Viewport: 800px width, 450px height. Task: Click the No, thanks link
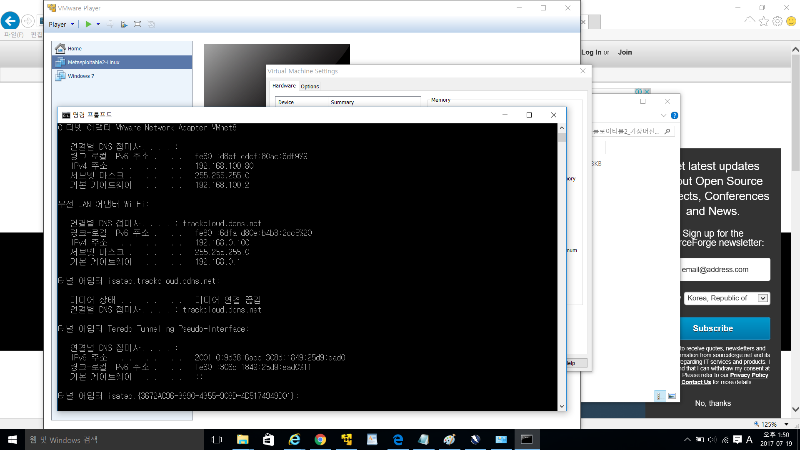click(x=713, y=403)
